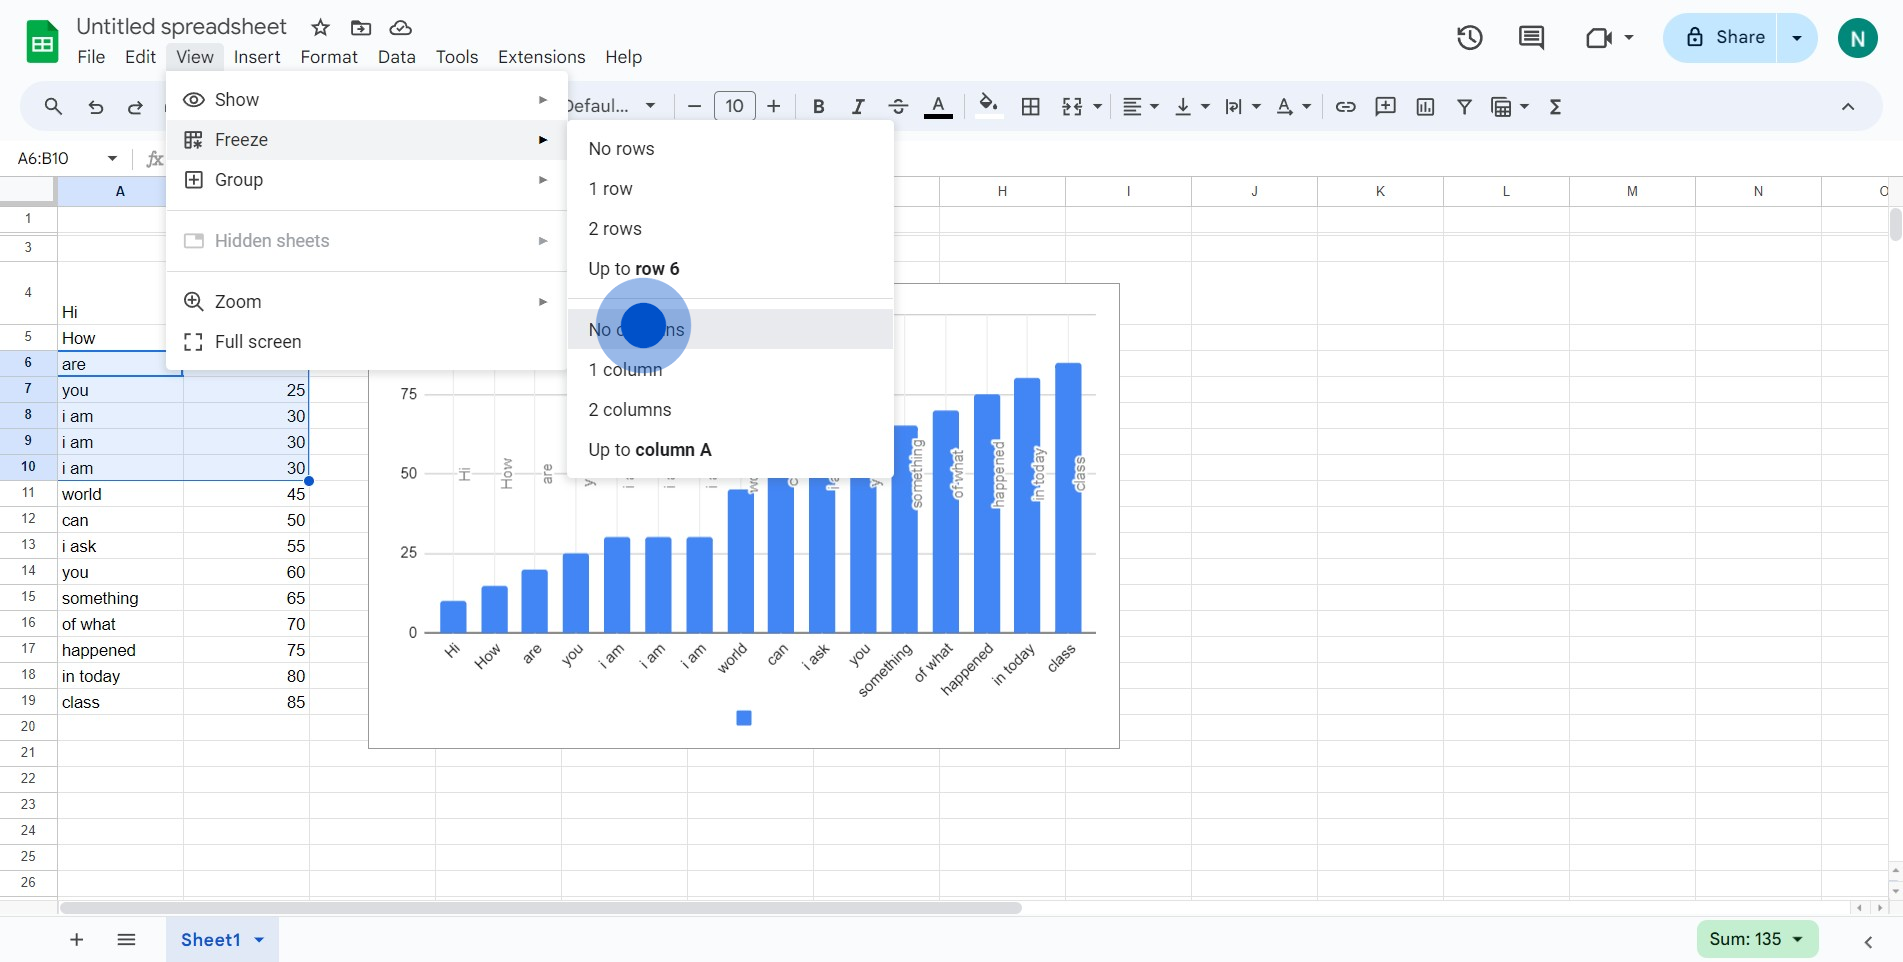Open the font family dropdown

pyautogui.click(x=611, y=106)
